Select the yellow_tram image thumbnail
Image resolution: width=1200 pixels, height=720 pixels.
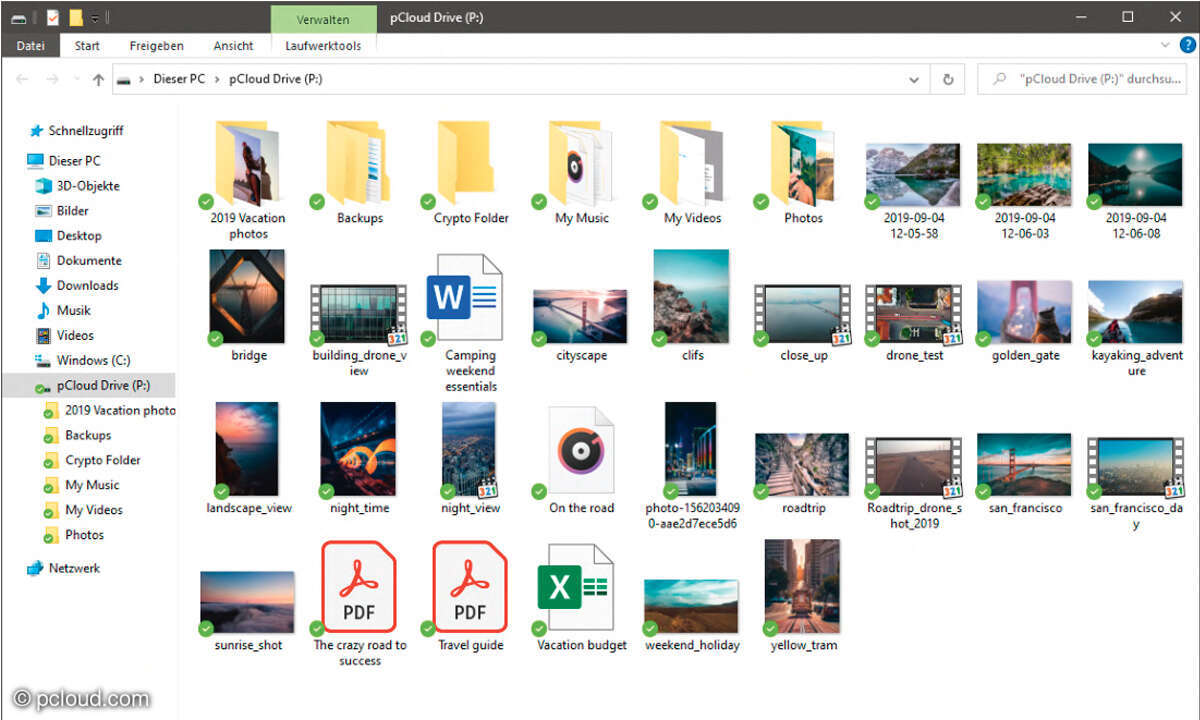[803, 589]
